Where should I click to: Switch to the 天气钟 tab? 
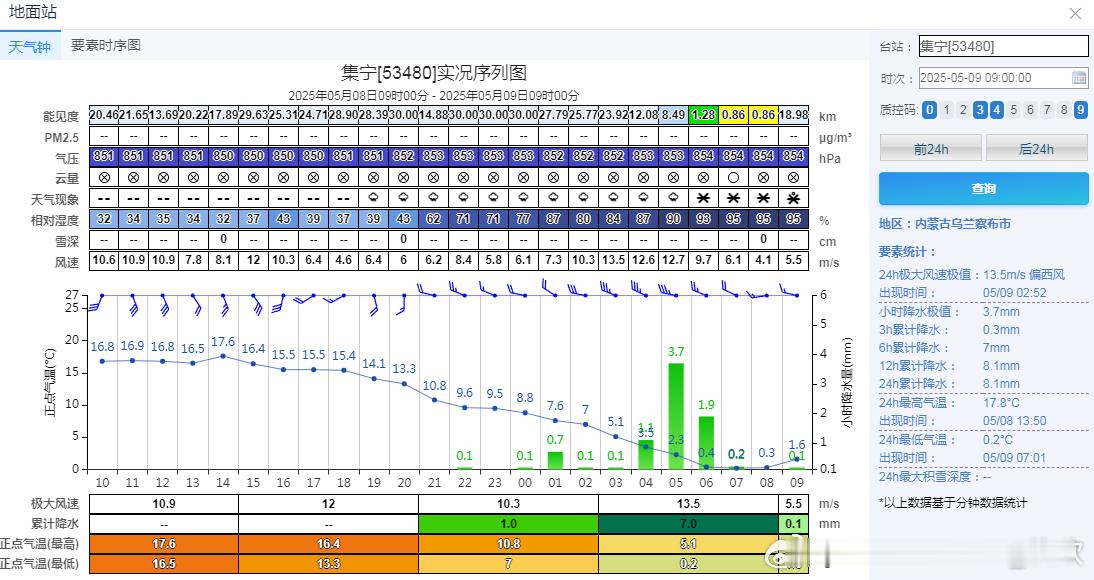coord(30,46)
